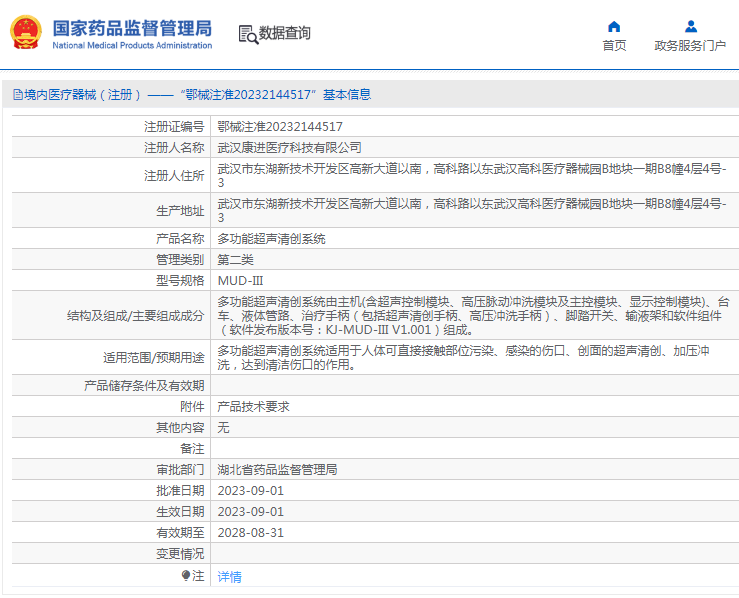Select registration number 鄂械注准20232144517 value
739x598 pixels.
(x=280, y=127)
